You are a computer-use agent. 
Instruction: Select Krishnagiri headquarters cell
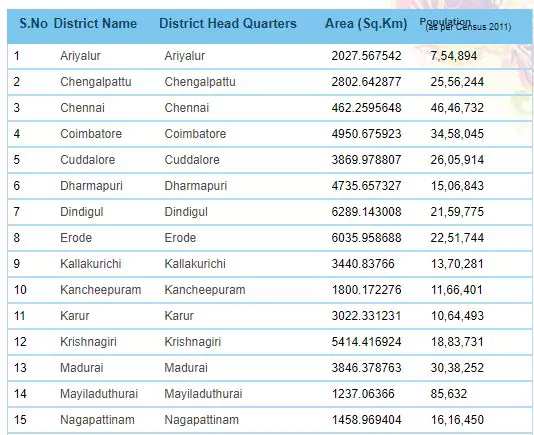(x=193, y=342)
